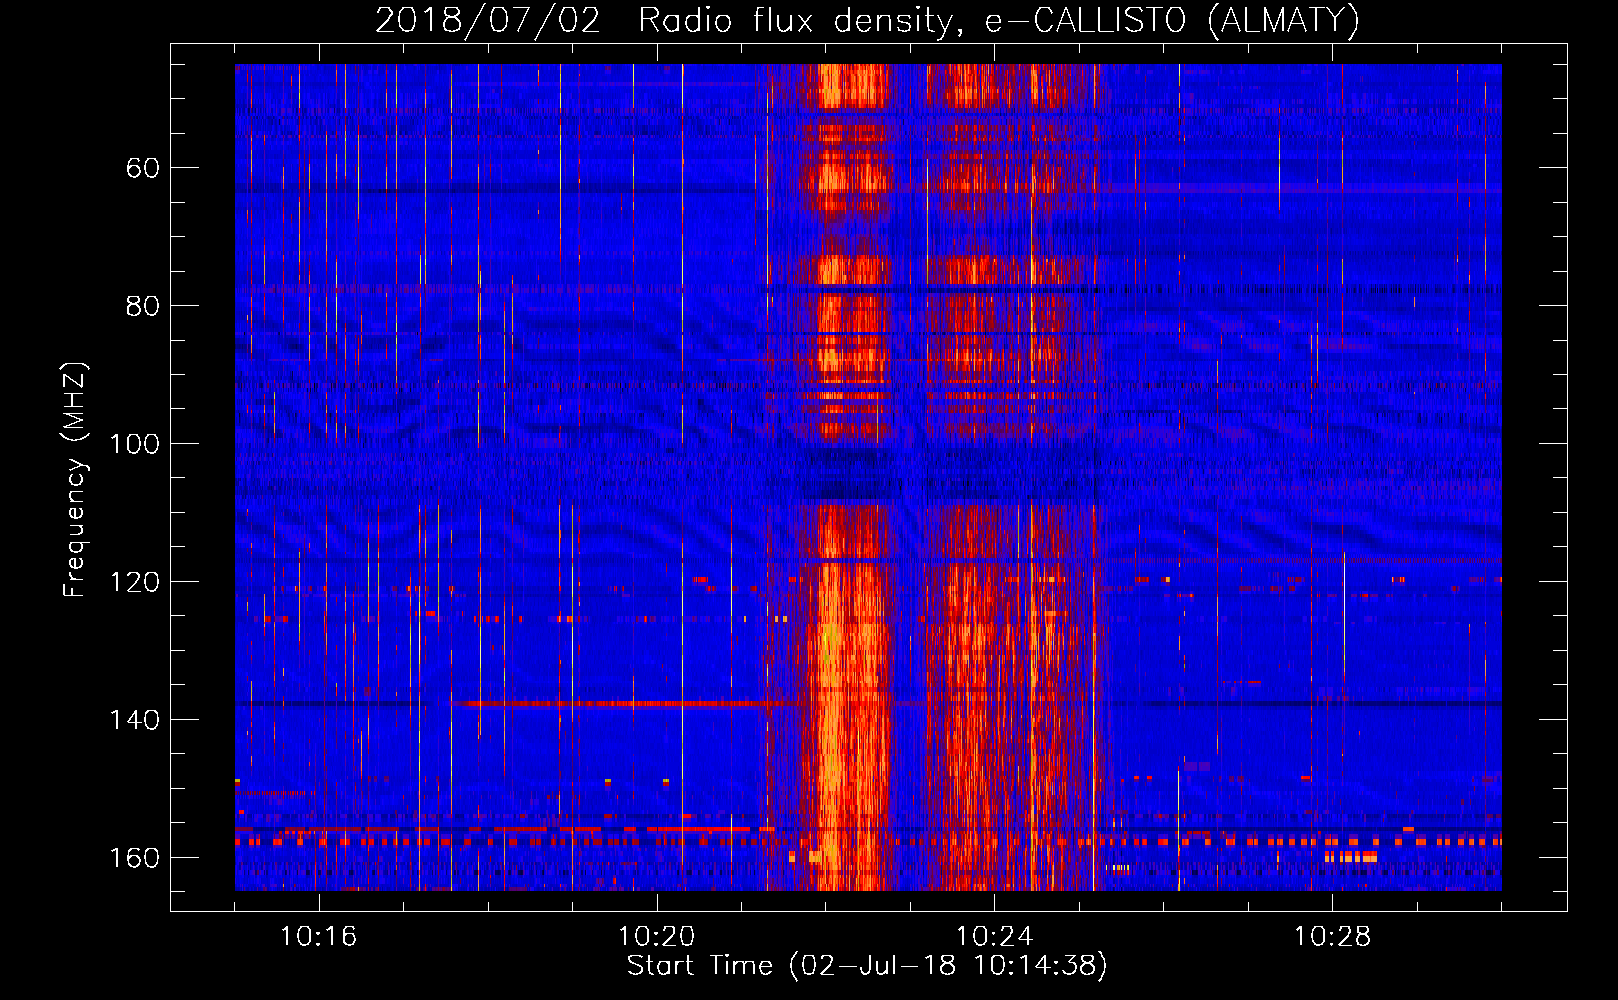The width and height of the screenshot is (1618, 1000).
Task: Select the frequency axis label 80
Action: (143, 306)
